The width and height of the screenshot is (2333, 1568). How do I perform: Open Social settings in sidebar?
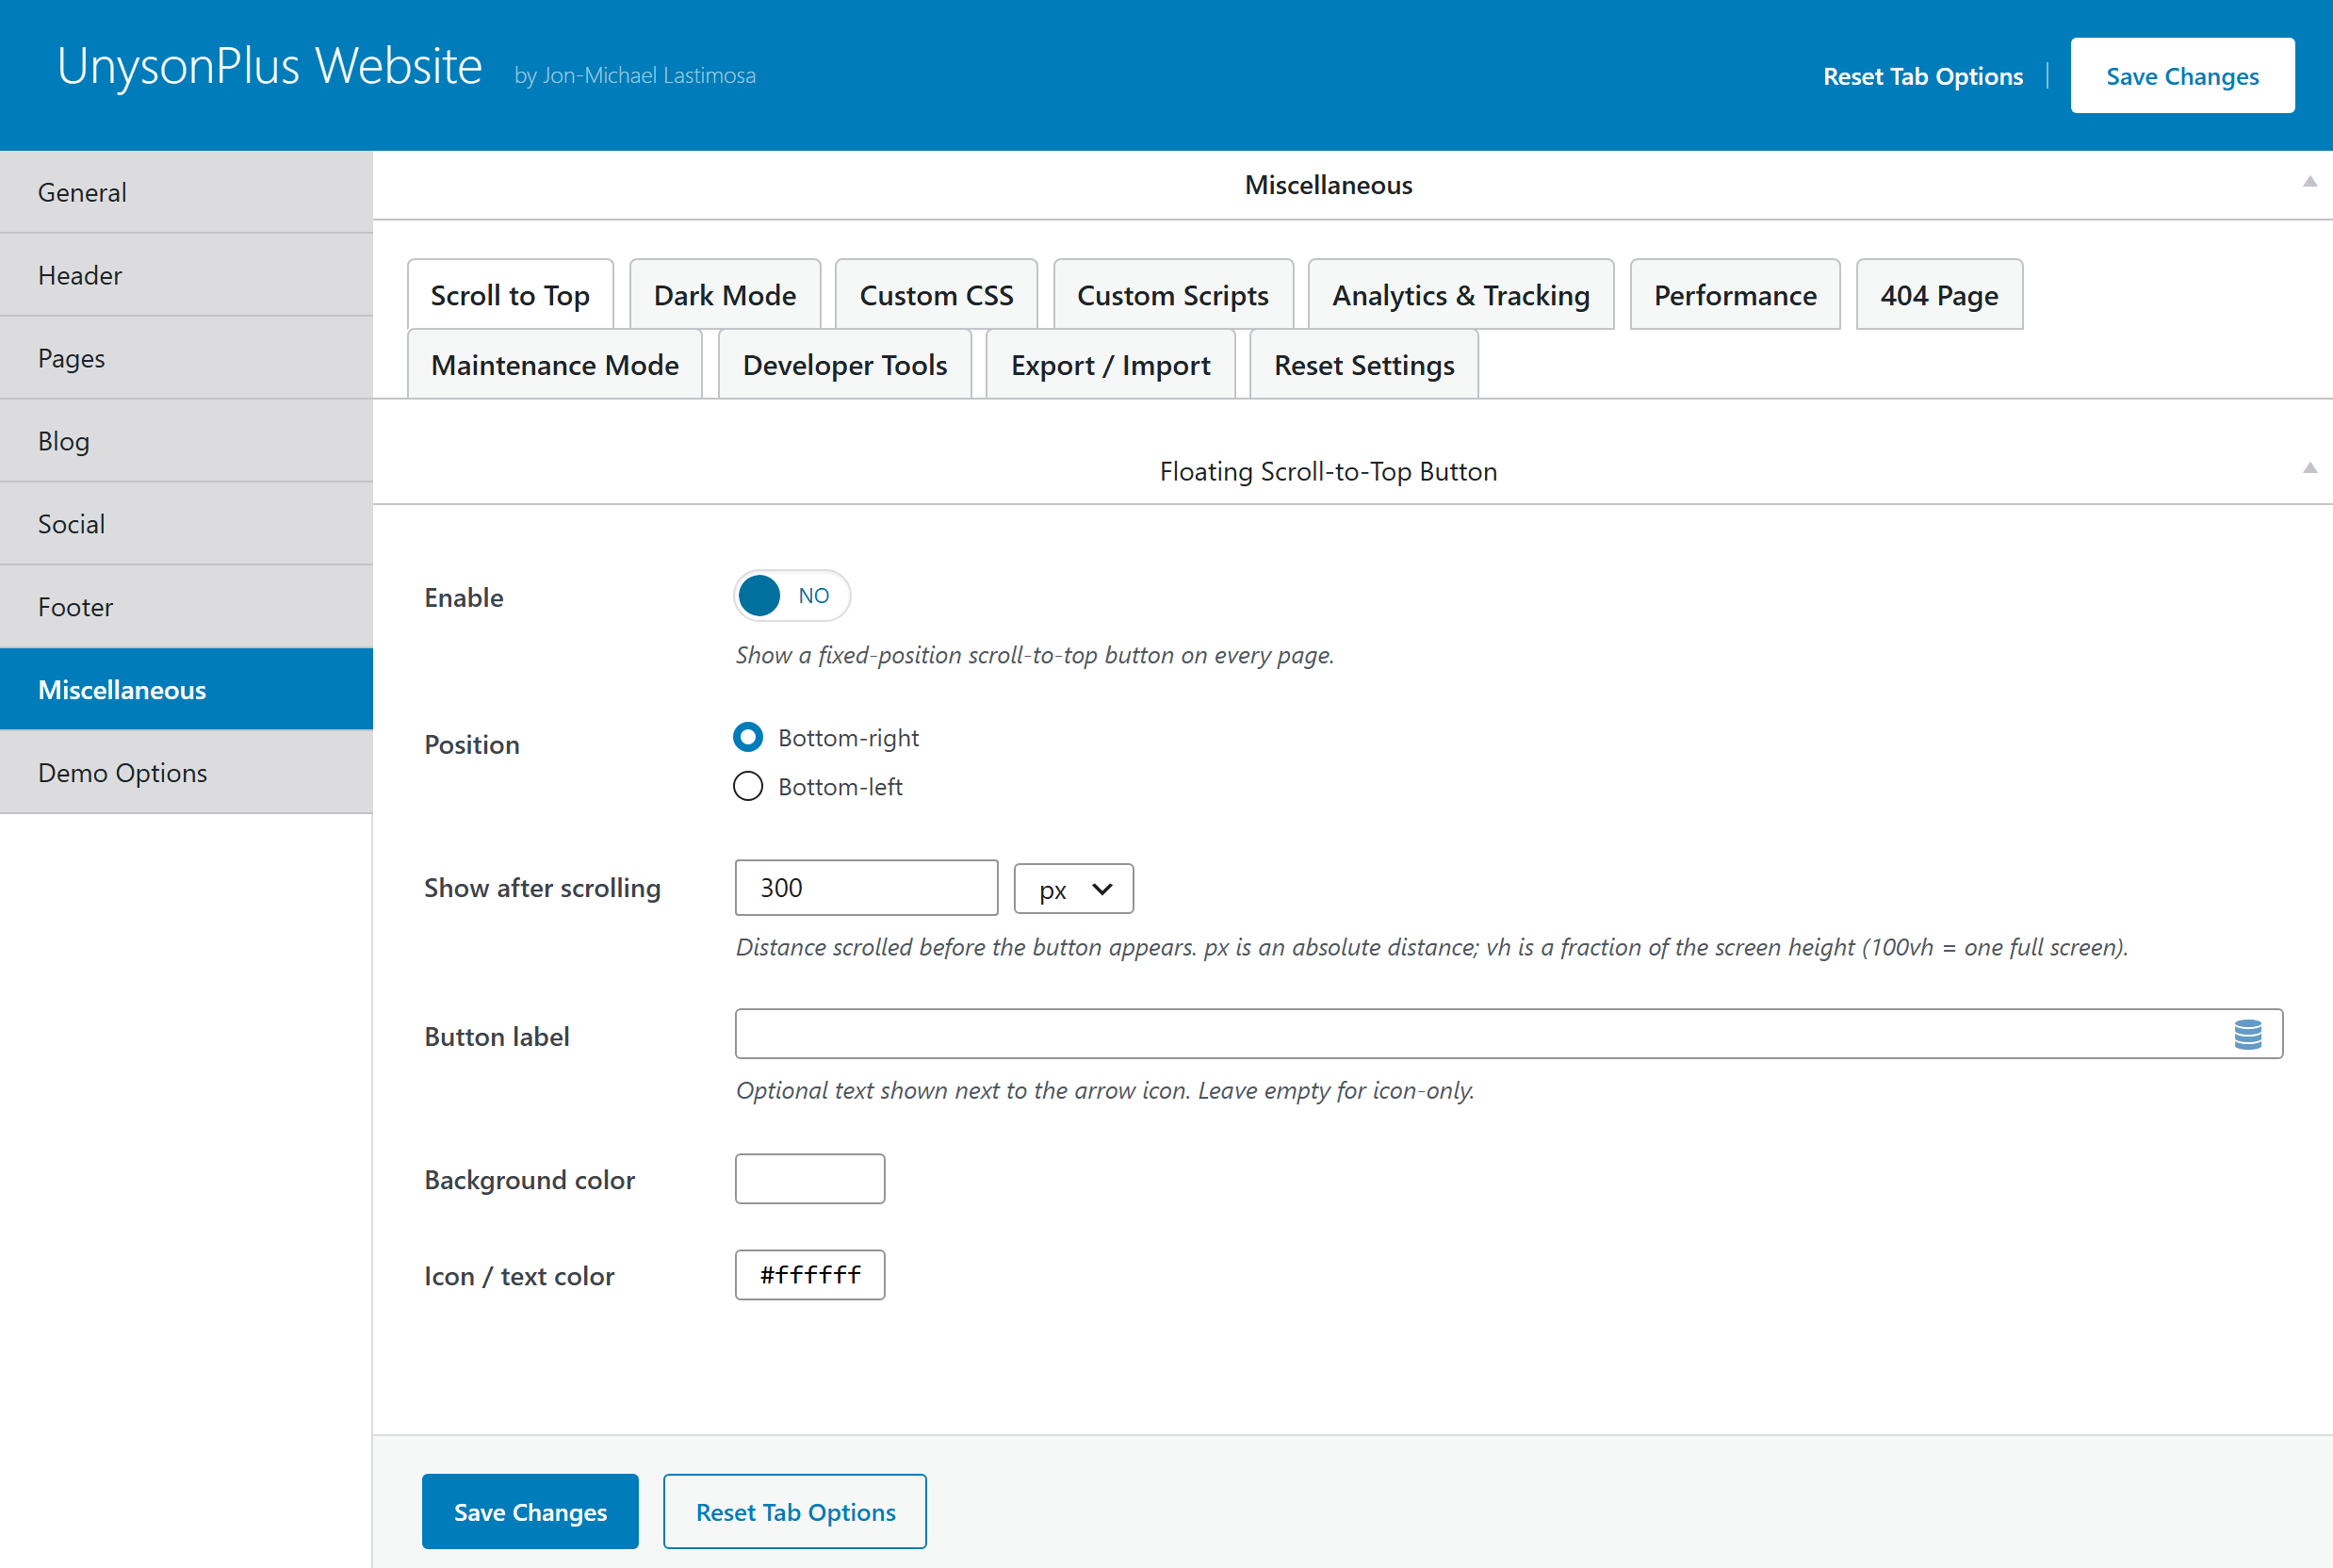pyautogui.click(x=186, y=524)
